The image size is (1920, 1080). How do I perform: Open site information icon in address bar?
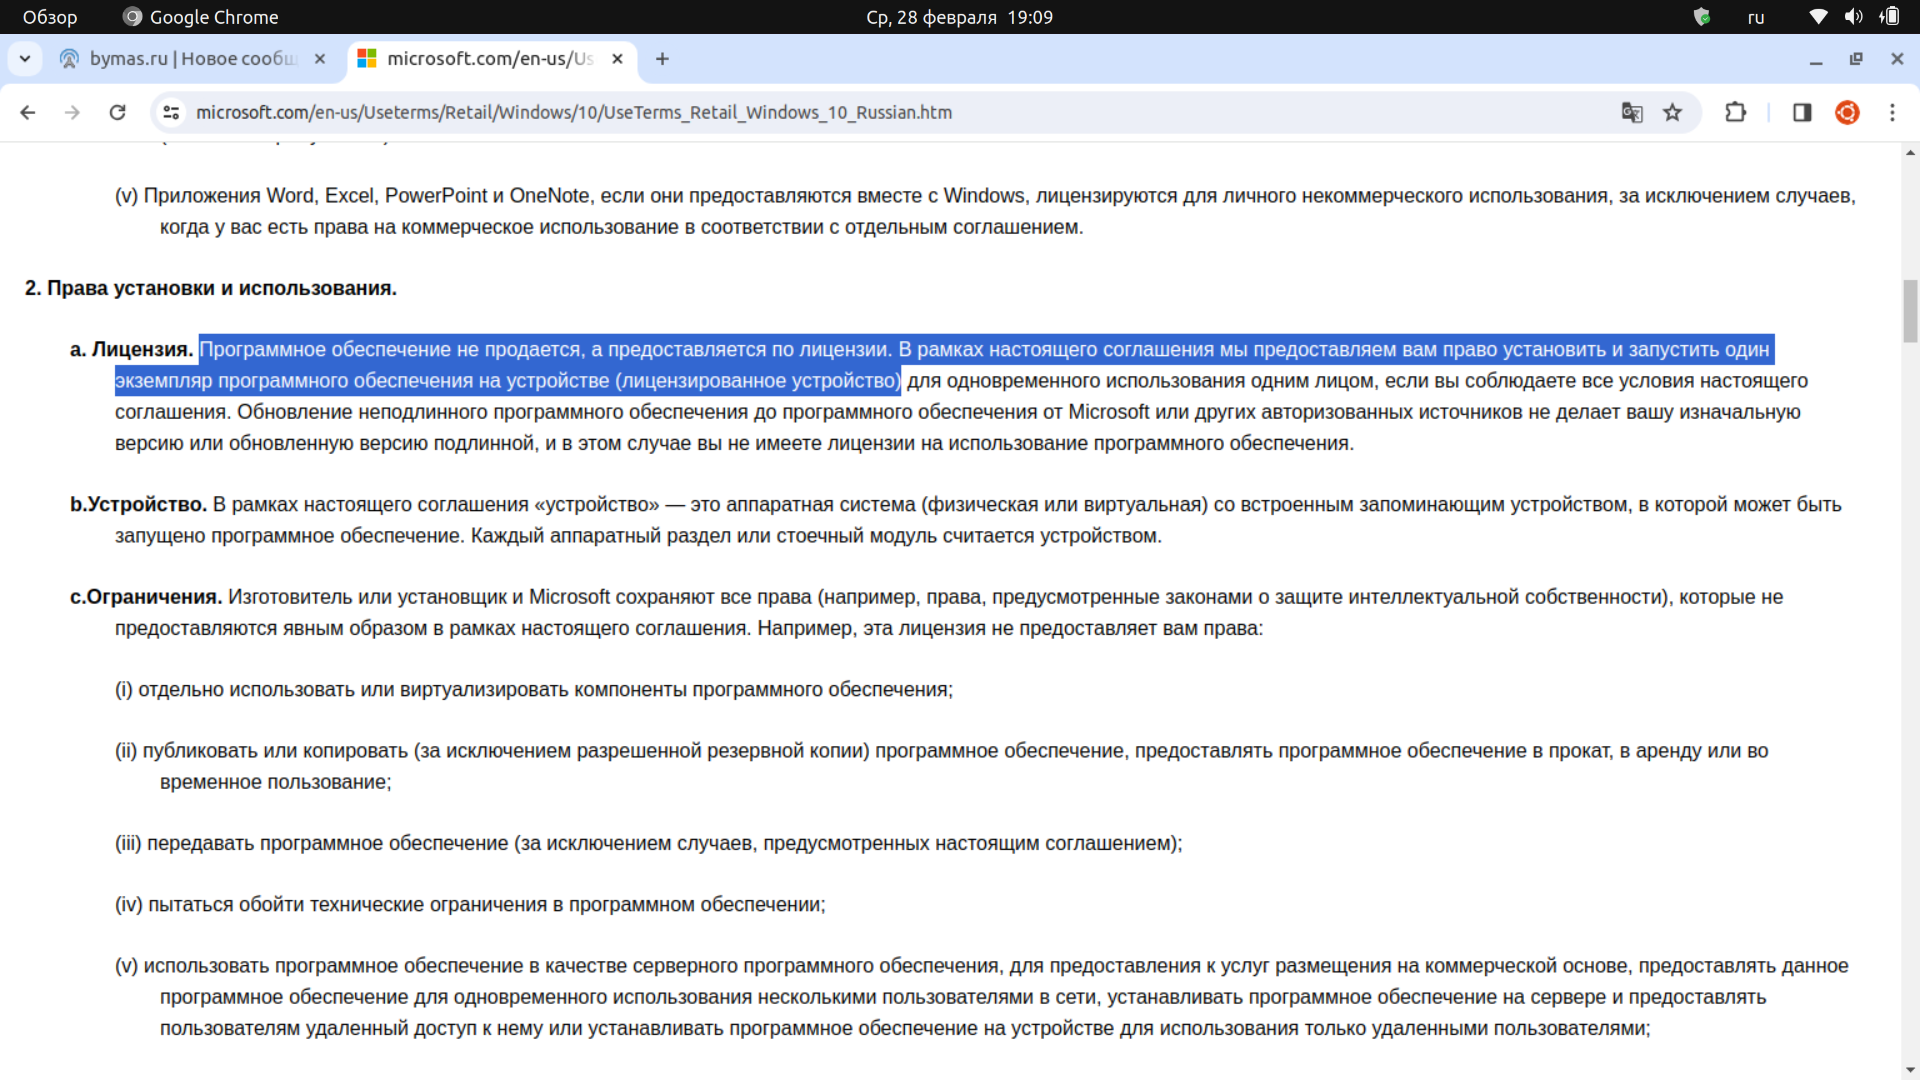171,112
